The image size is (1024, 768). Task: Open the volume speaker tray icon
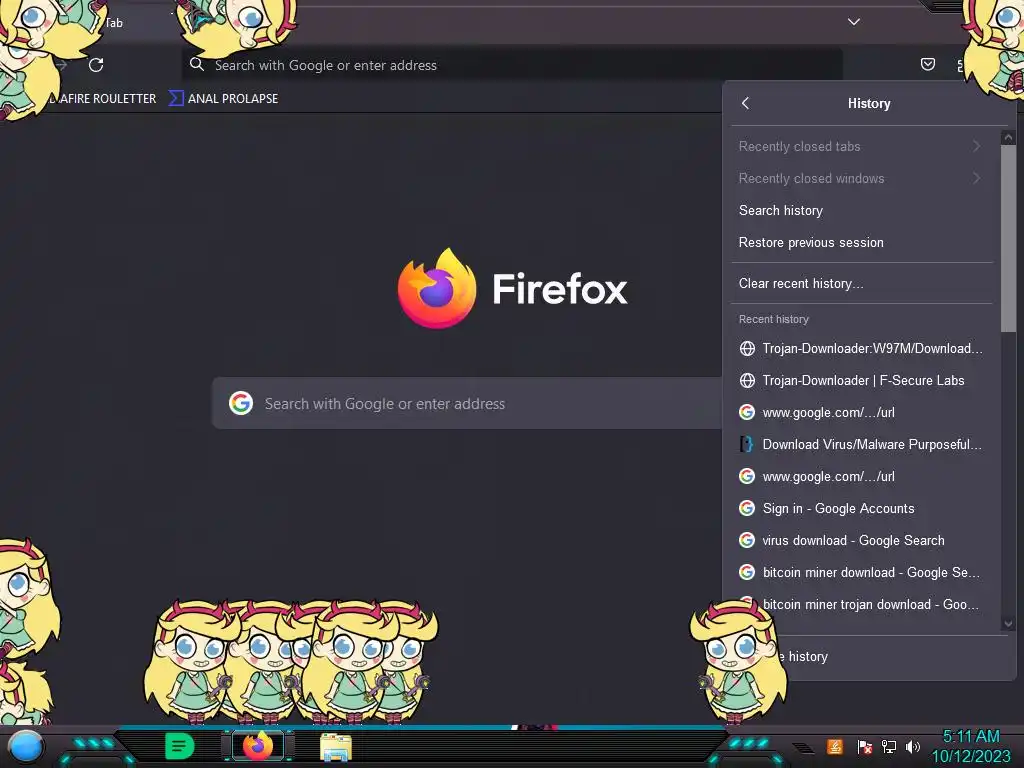913,746
